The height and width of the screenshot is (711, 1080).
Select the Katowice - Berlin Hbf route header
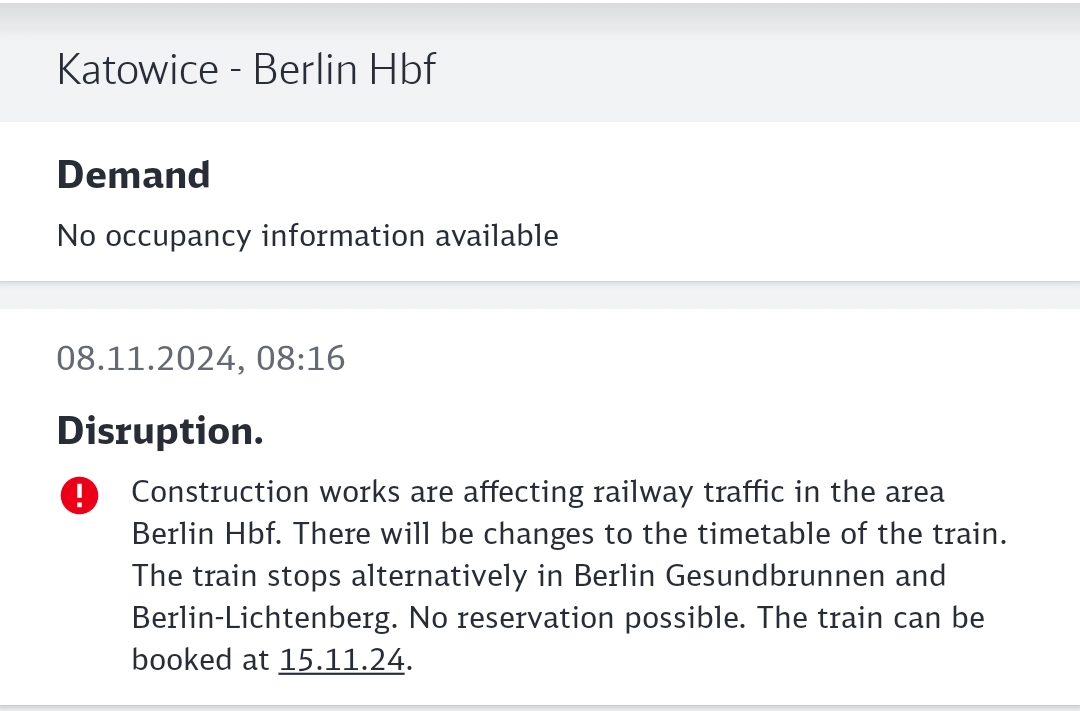click(246, 70)
